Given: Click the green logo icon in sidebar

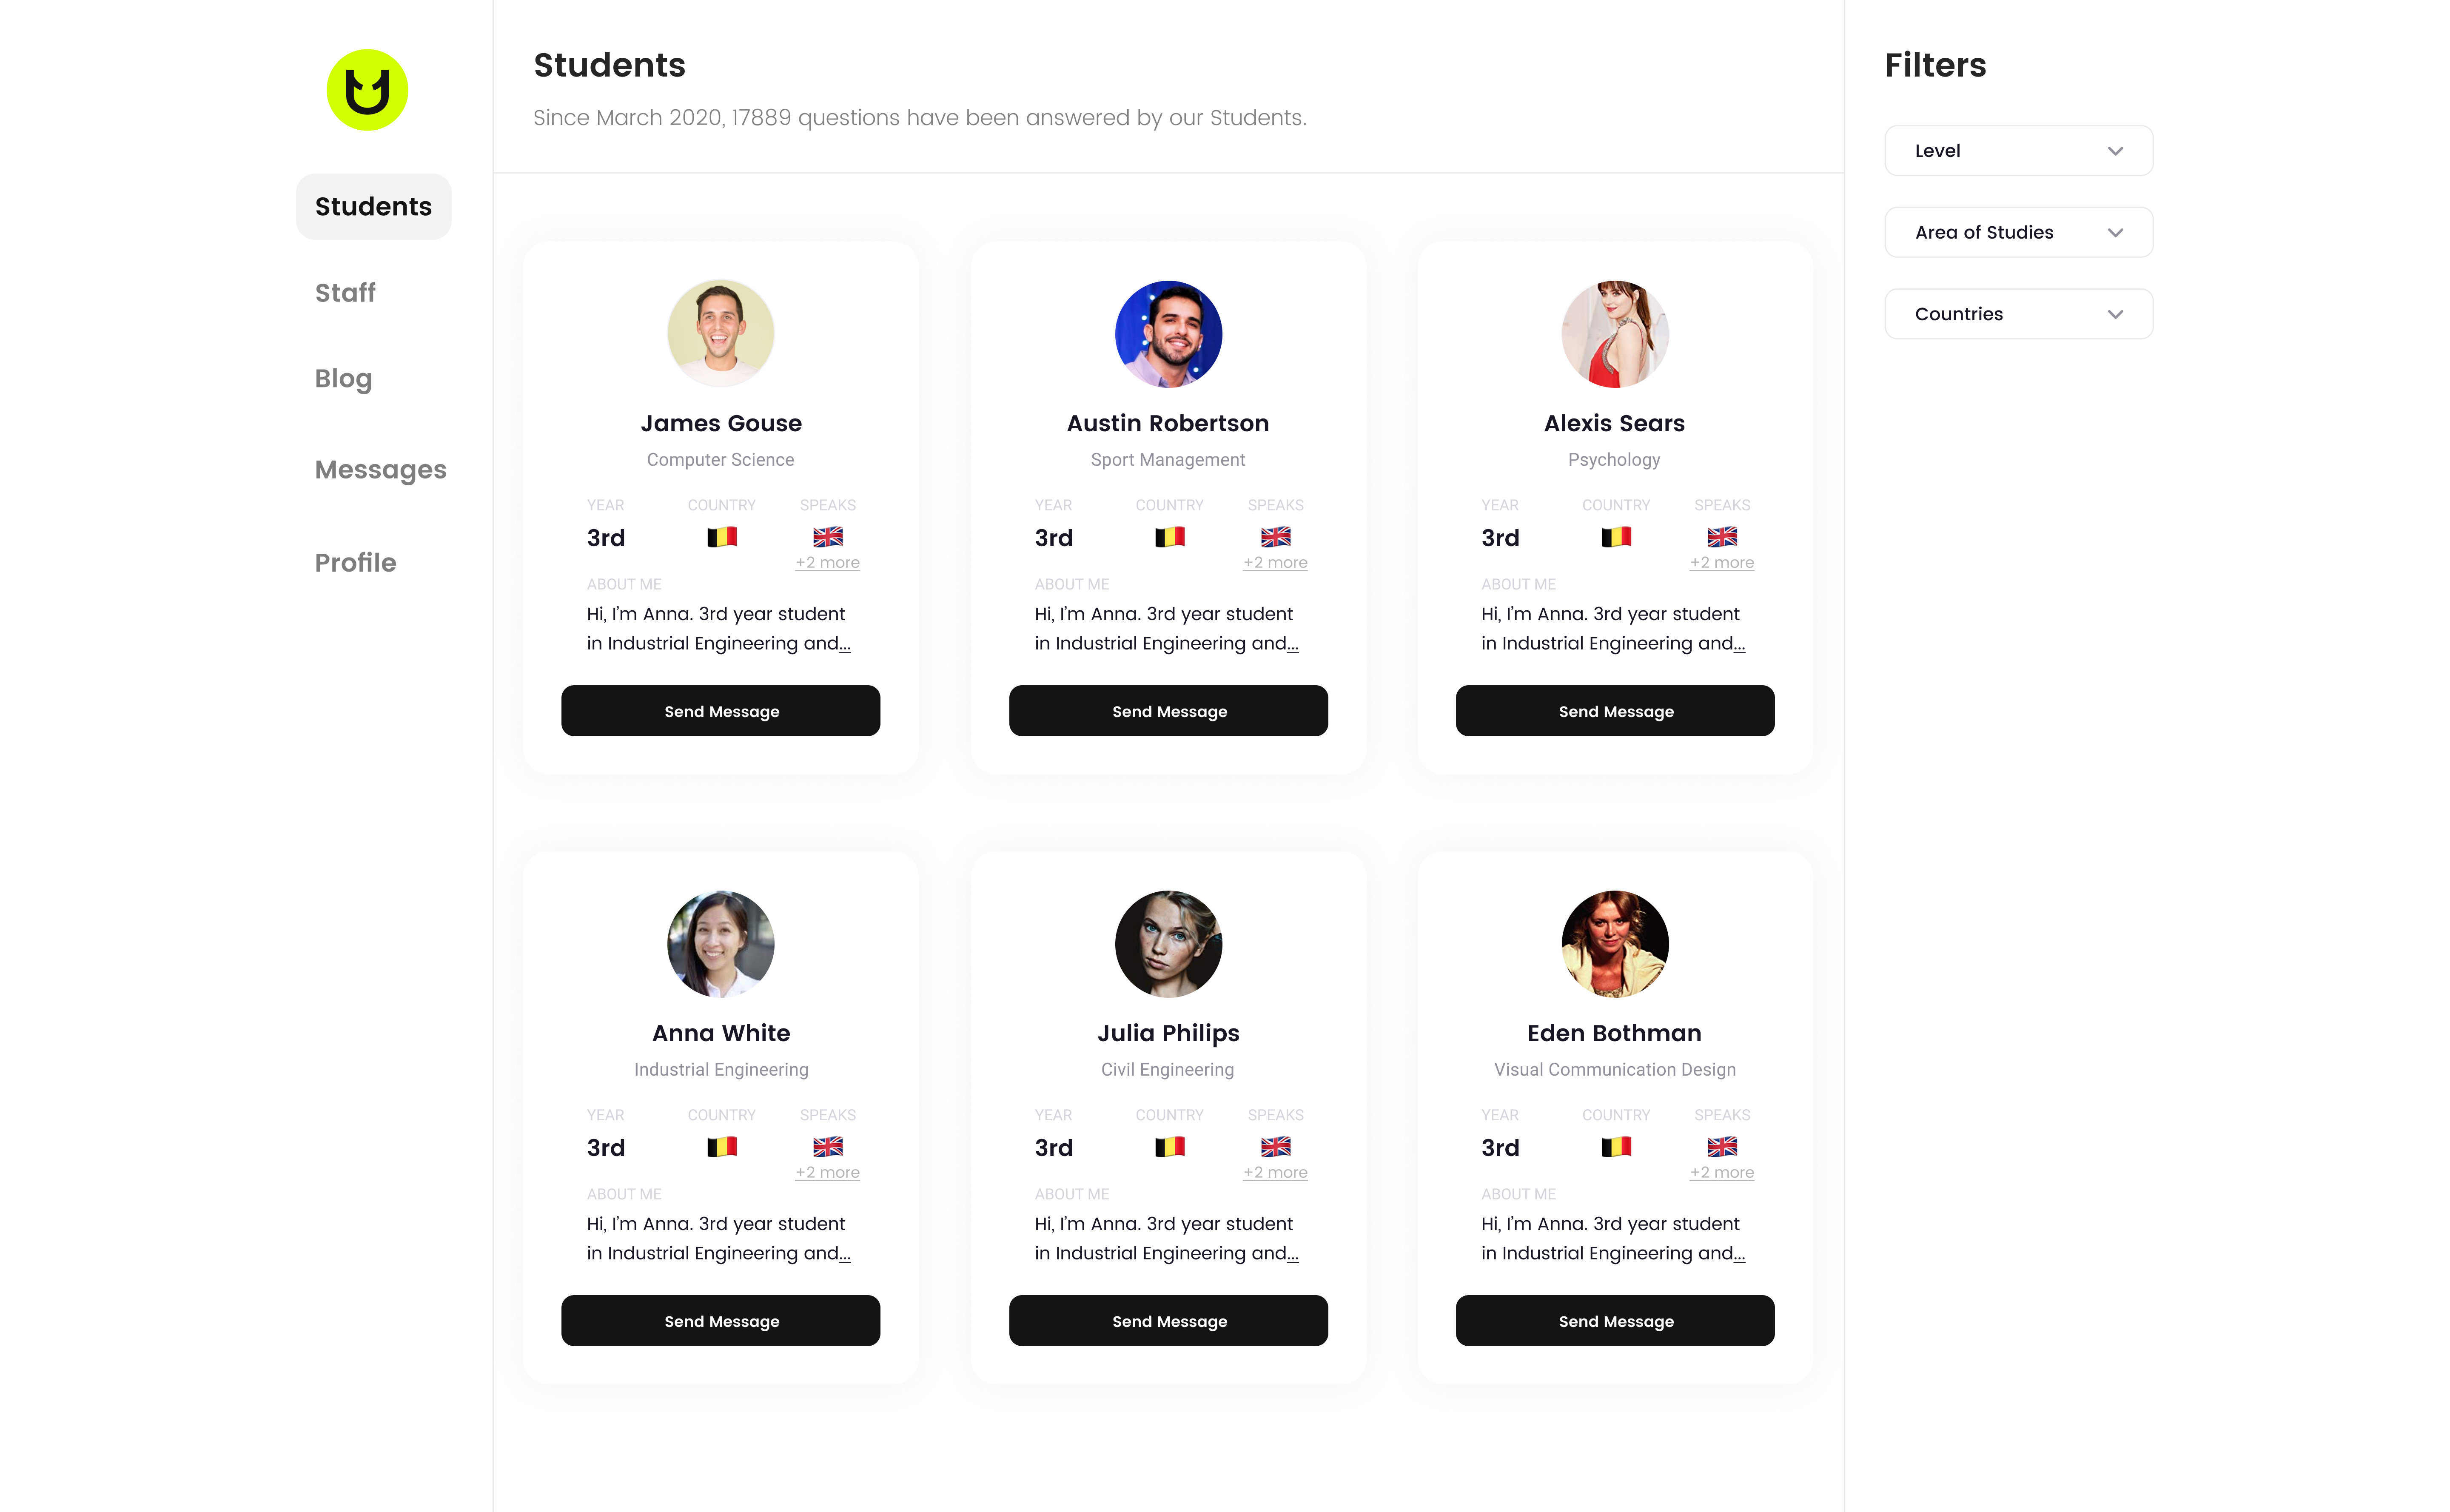Looking at the screenshot, I should coord(367,90).
